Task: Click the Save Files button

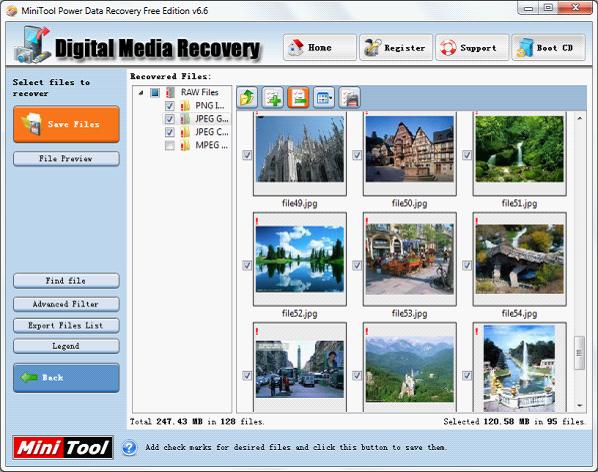Action: [66, 124]
